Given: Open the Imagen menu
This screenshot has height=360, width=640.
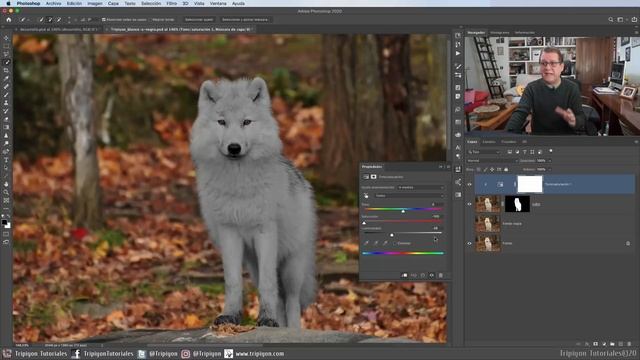Looking at the screenshot, I should point(95,3).
